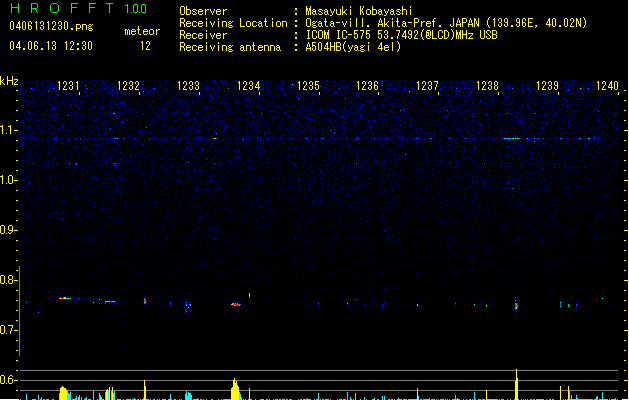Select the HROFFT 1.0.0 title text
The image size is (629, 400).
coord(79,8)
